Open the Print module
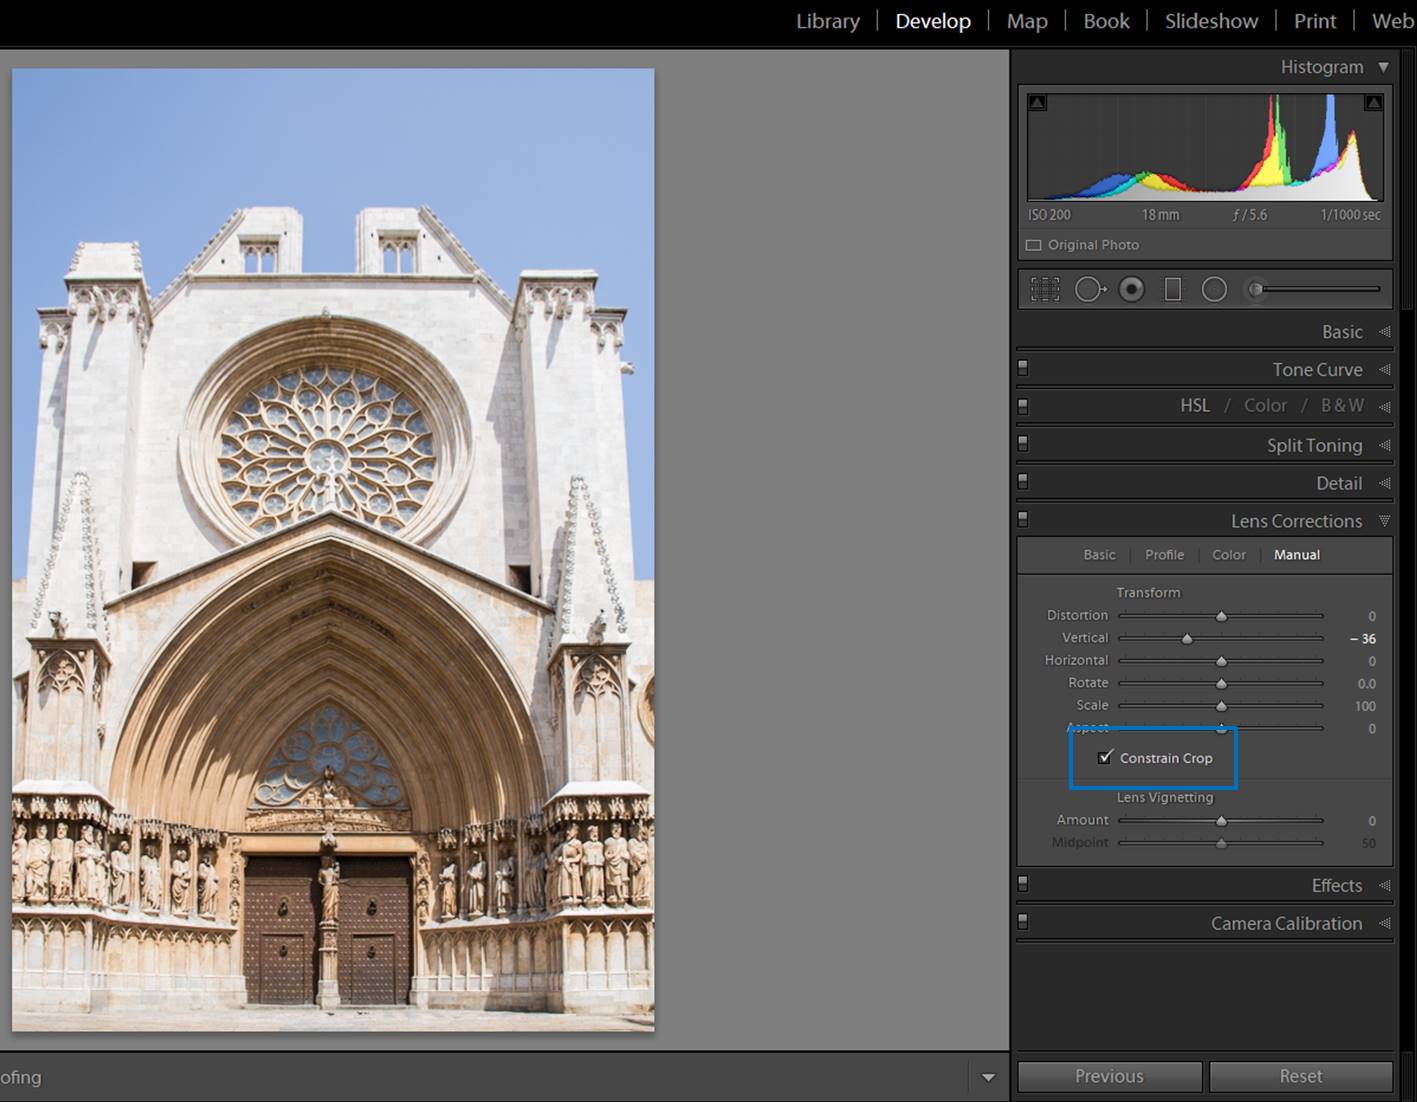This screenshot has width=1417, height=1102. pos(1315,21)
